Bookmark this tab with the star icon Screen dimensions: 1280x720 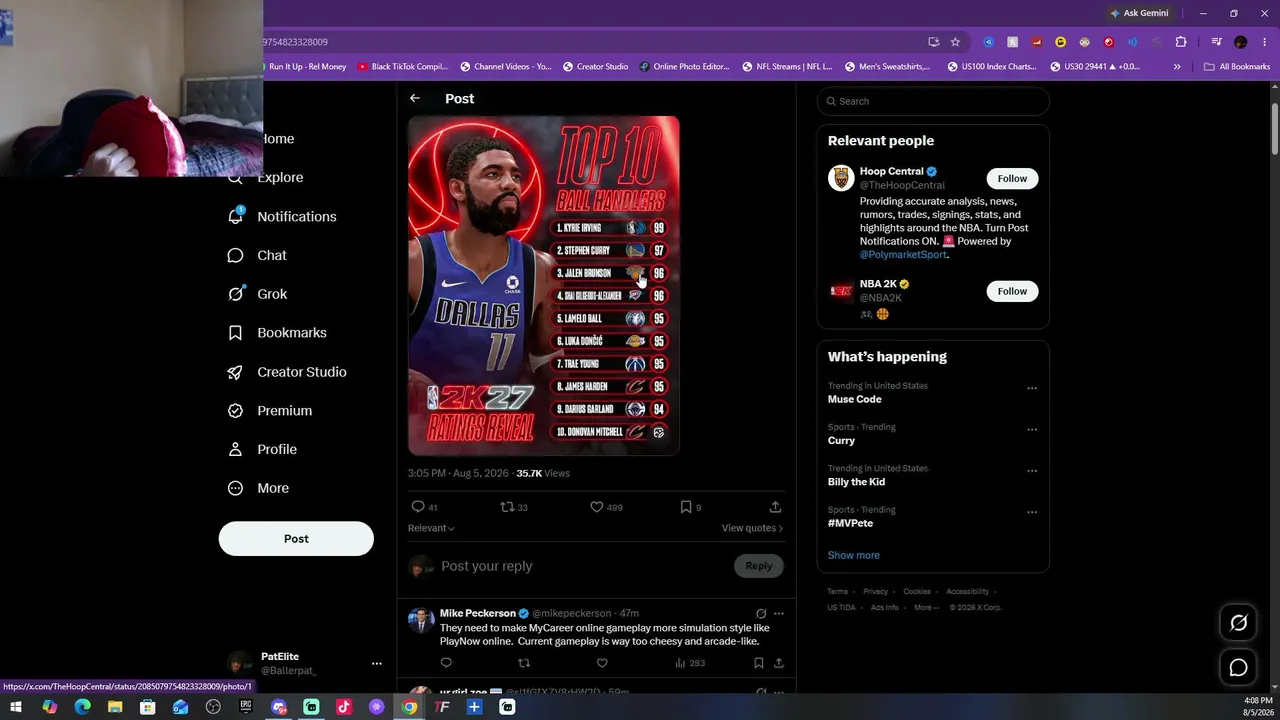tap(955, 42)
